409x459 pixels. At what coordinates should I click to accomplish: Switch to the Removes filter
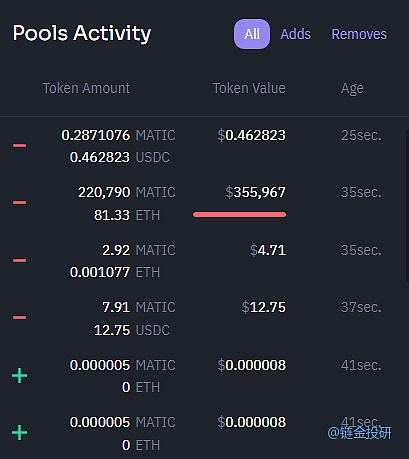[x=359, y=34]
